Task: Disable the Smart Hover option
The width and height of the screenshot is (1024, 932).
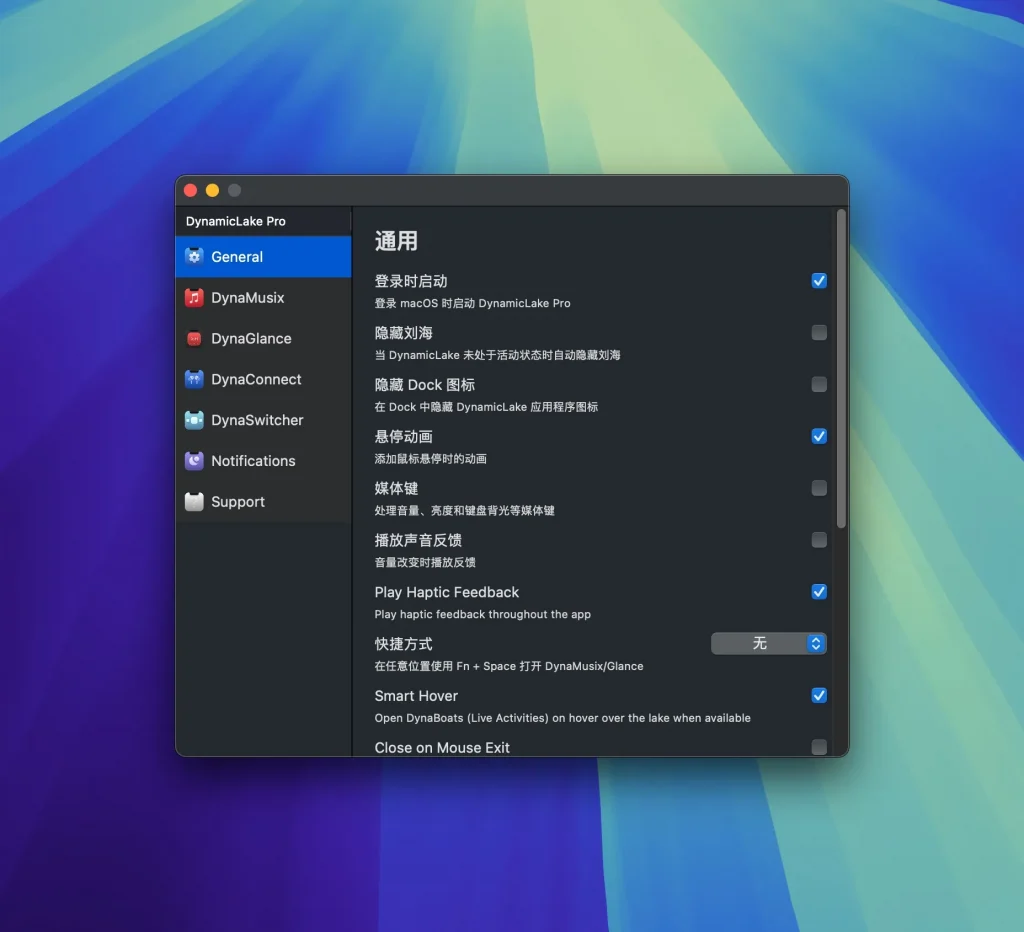Action: 819,695
